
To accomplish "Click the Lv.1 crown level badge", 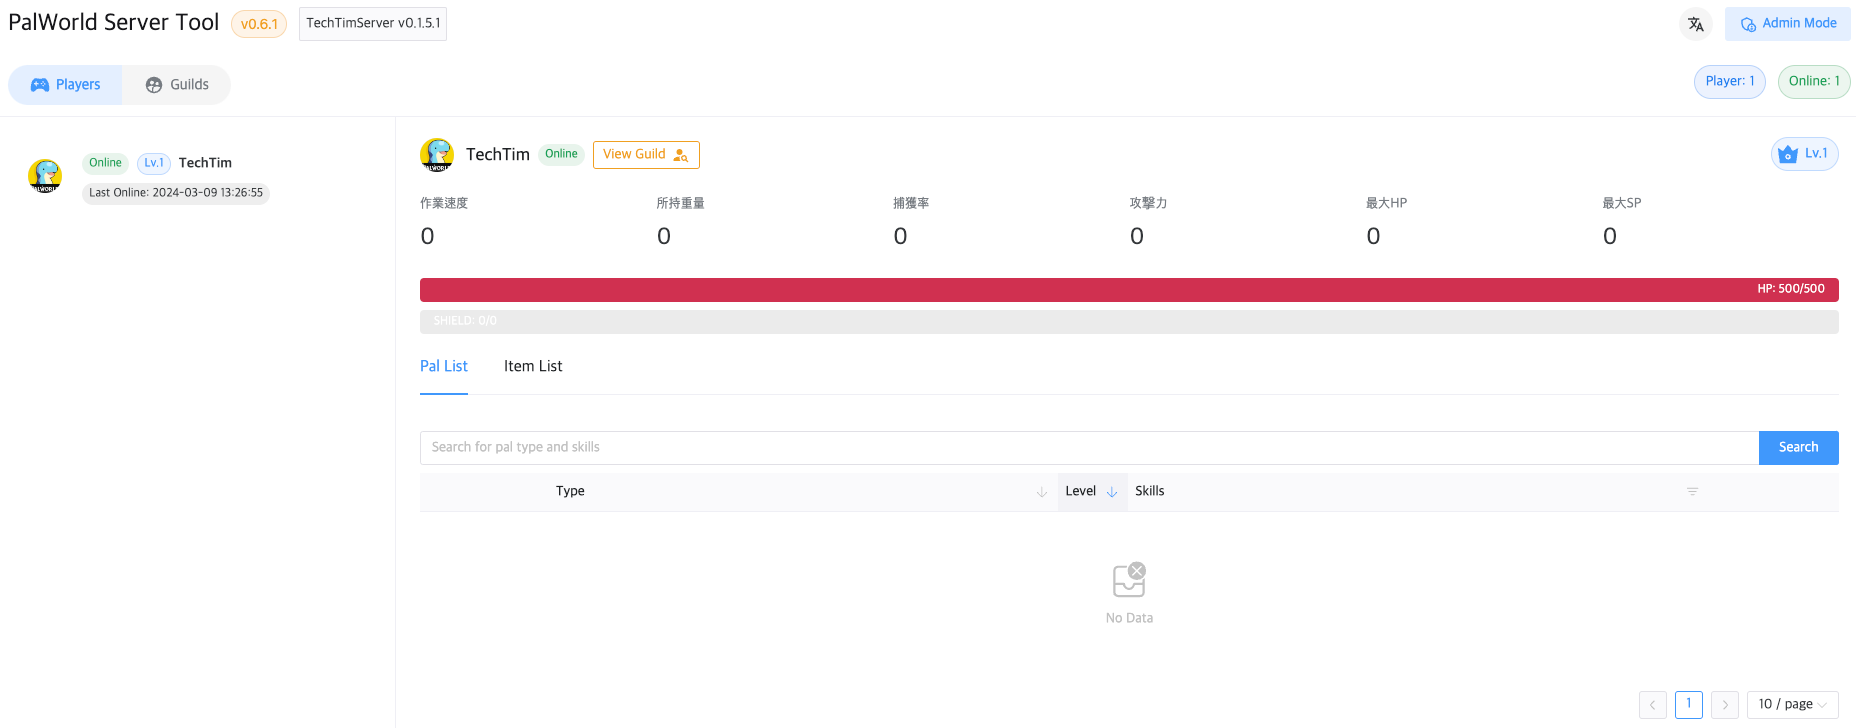I will pyautogui.click(x=1805, y=154).
